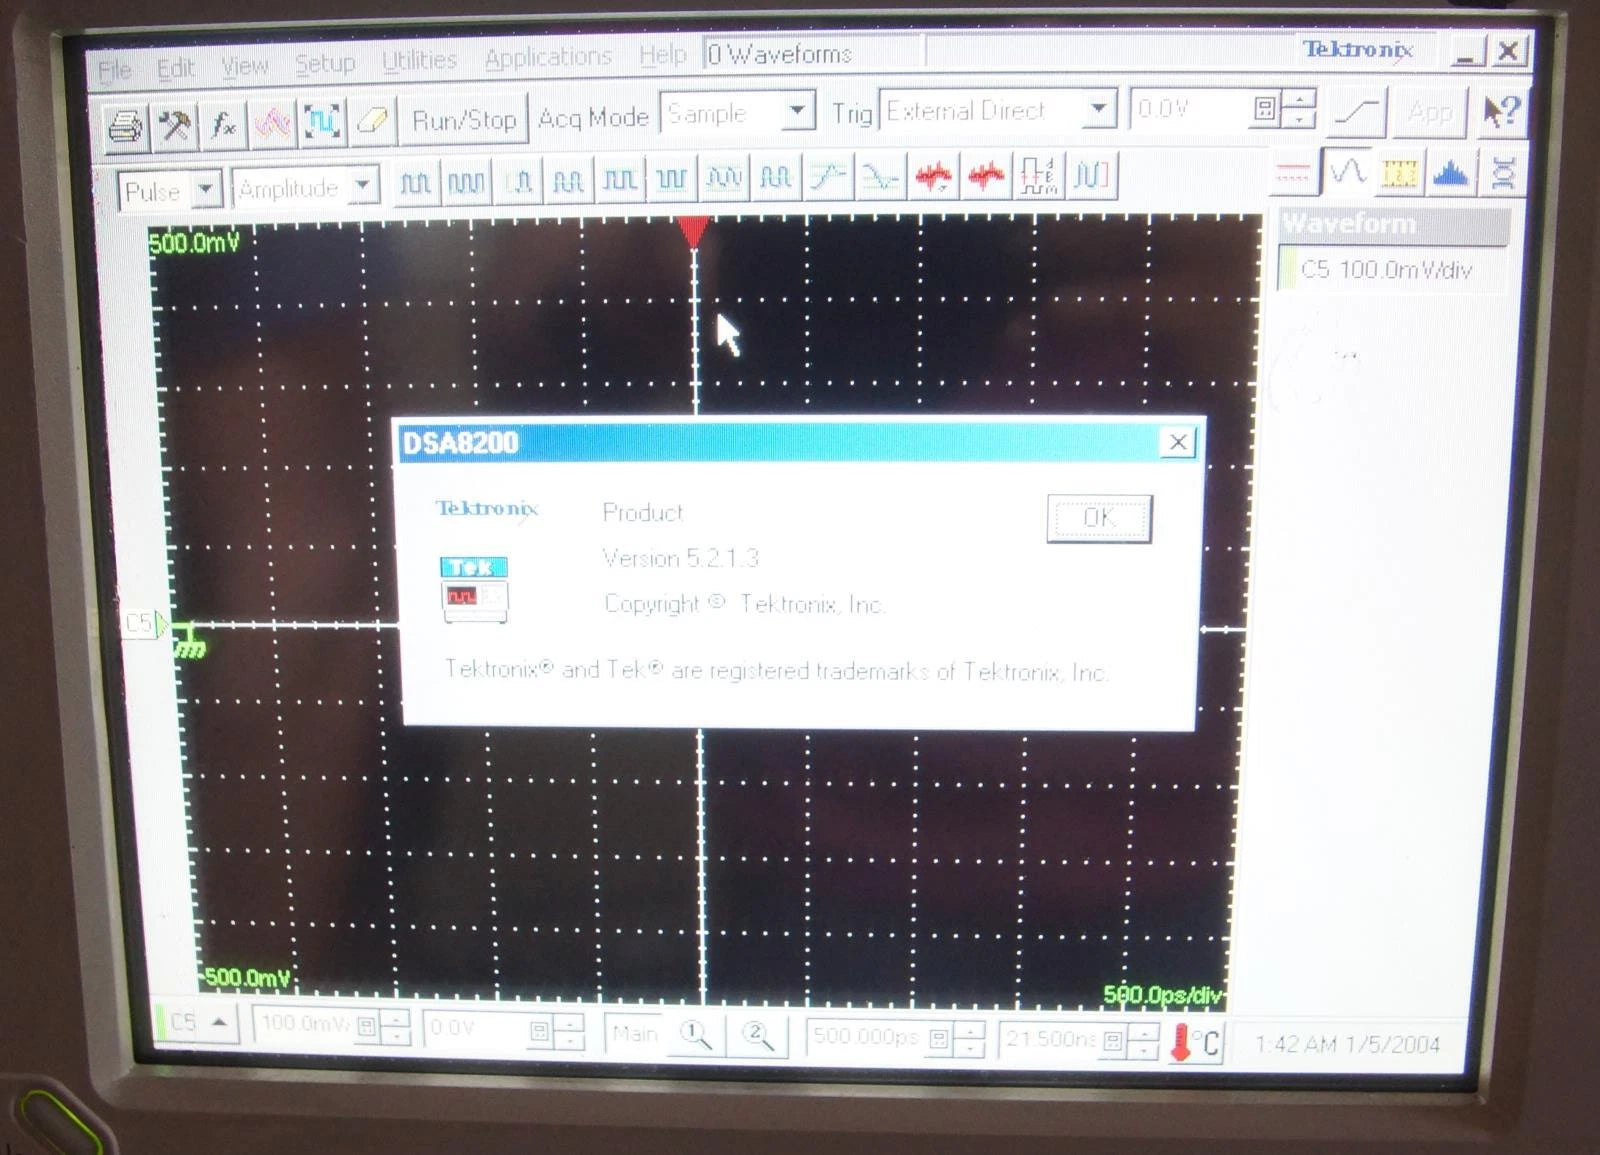Open keypad beside vertical offset 0.0V

(x=540, y=1030)
